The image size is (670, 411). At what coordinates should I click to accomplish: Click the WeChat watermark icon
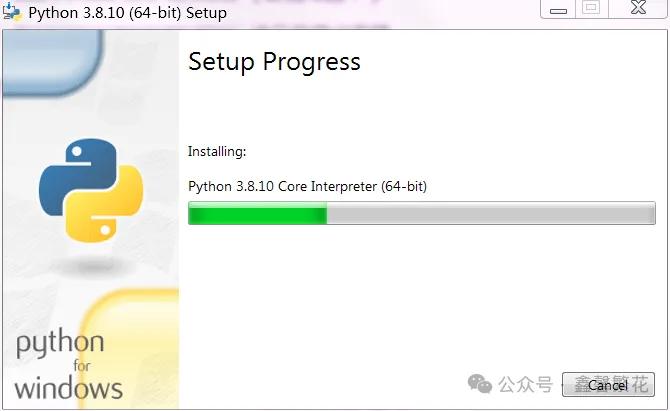[x=481, y=384]
